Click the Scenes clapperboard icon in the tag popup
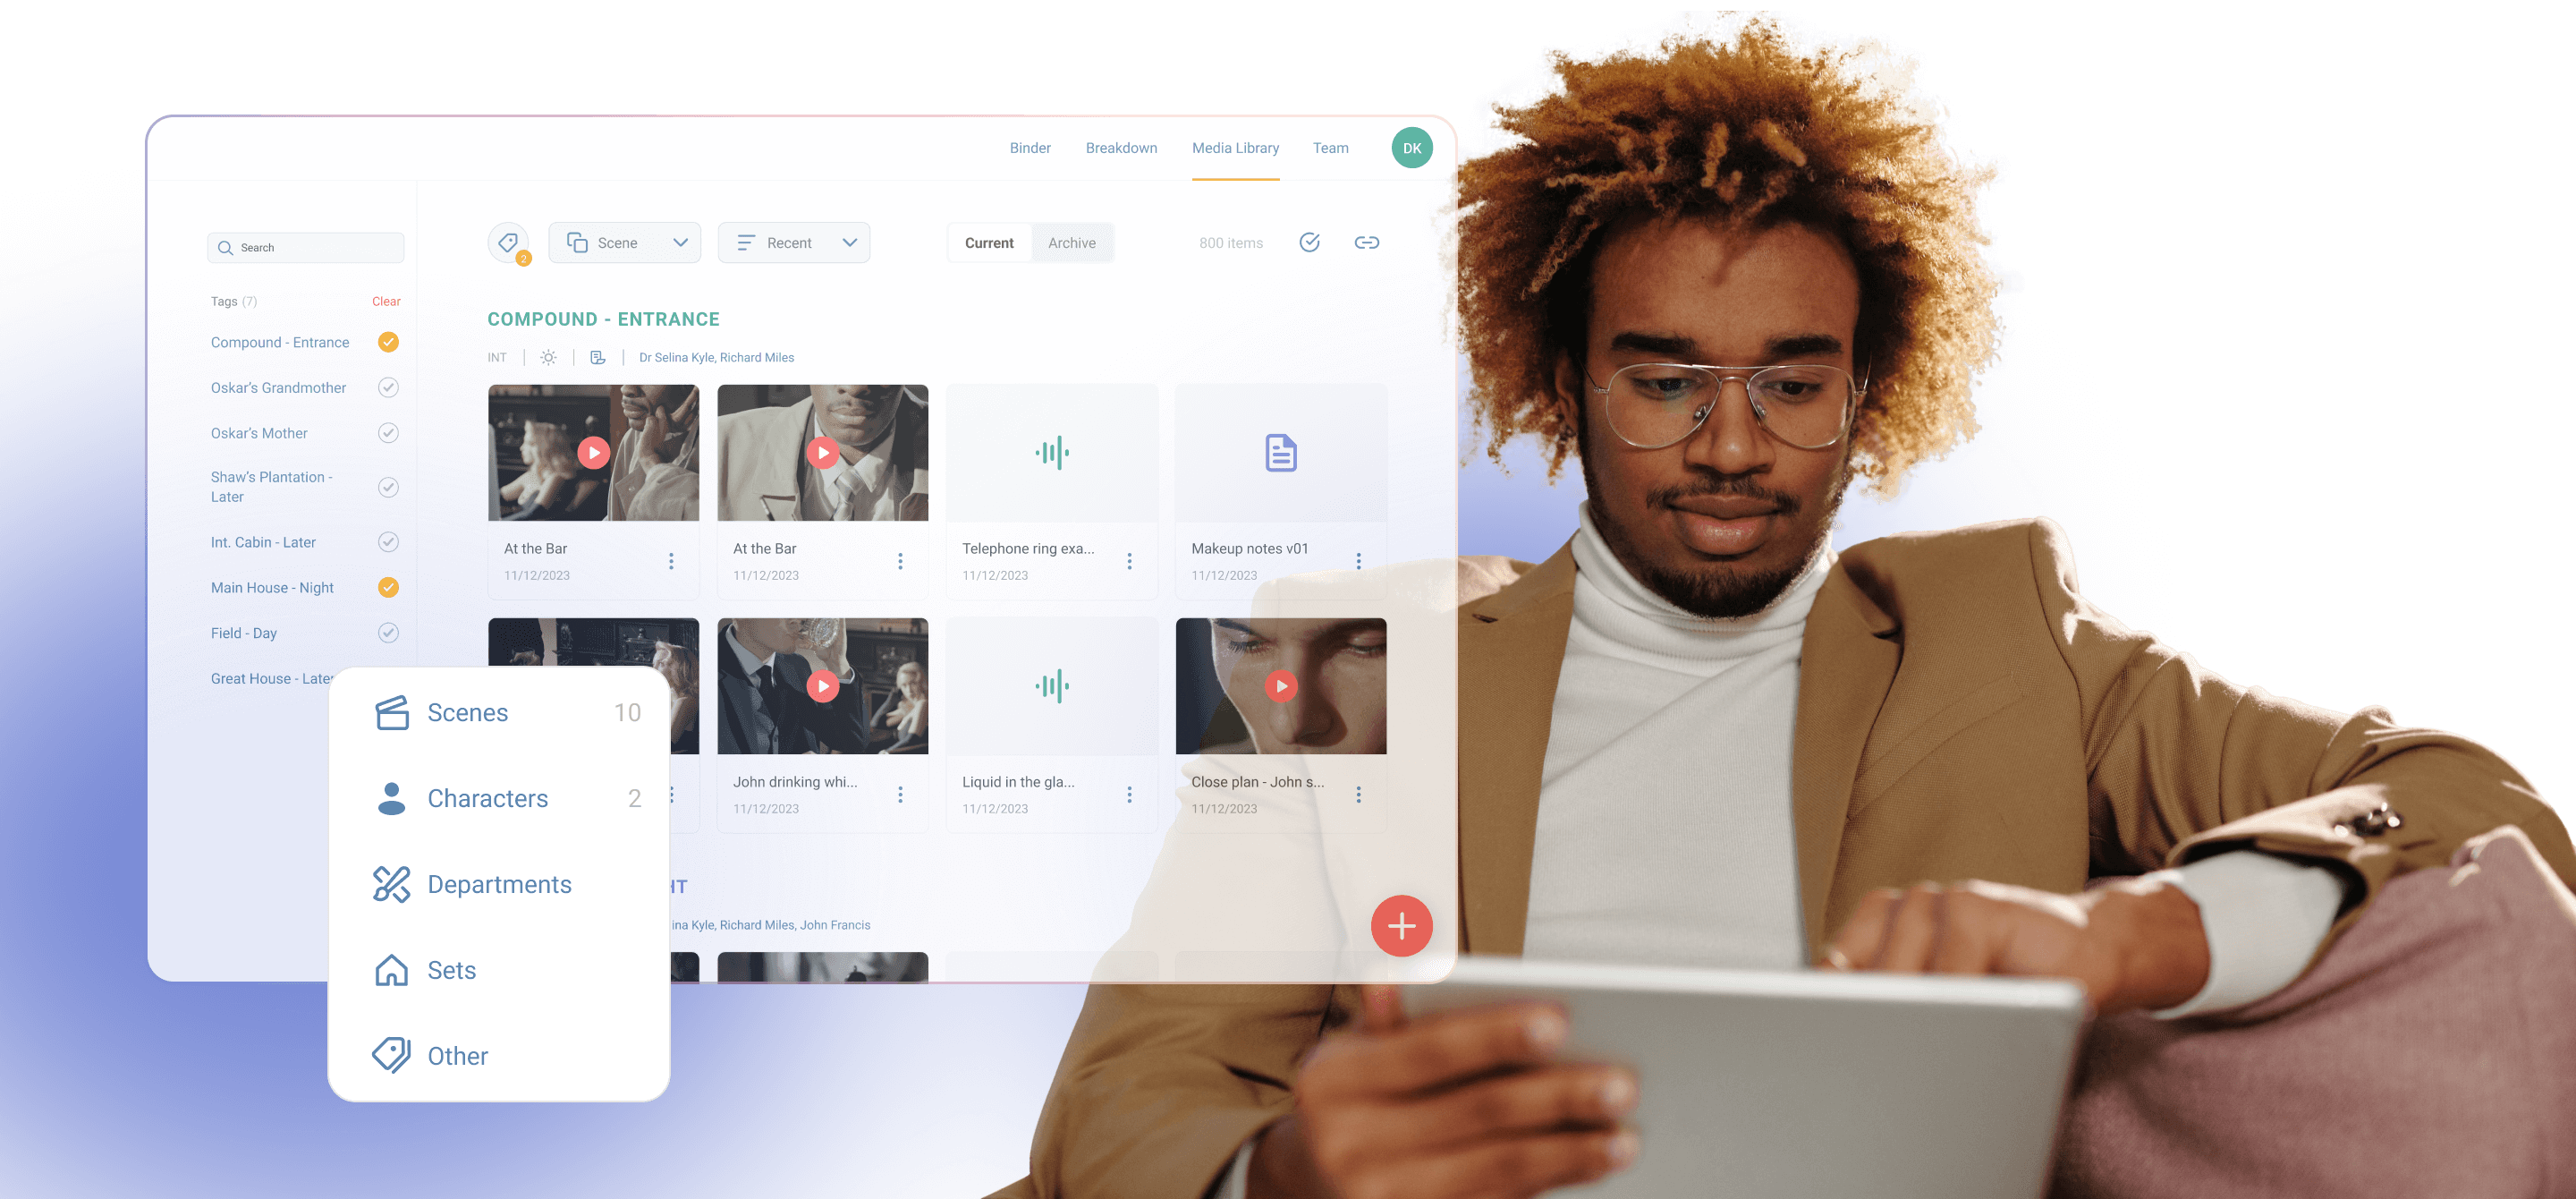 [392, 712]
